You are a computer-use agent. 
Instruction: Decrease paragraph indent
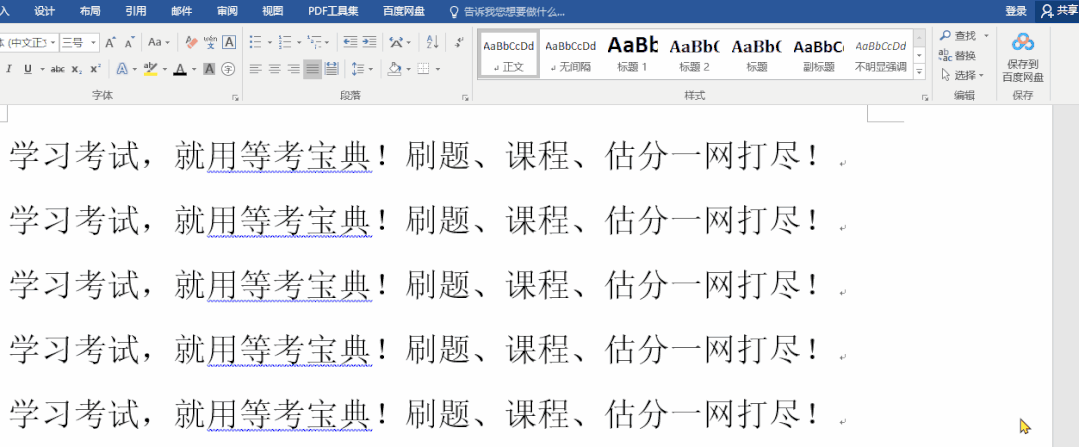click(x=350, y=43)
